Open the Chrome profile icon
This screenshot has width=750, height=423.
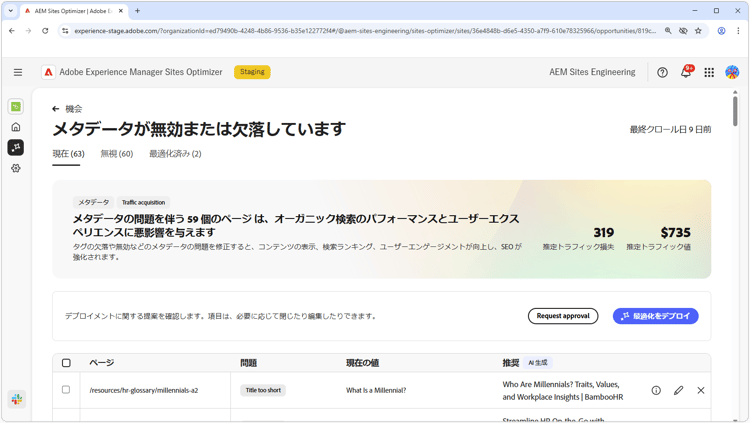721,31
